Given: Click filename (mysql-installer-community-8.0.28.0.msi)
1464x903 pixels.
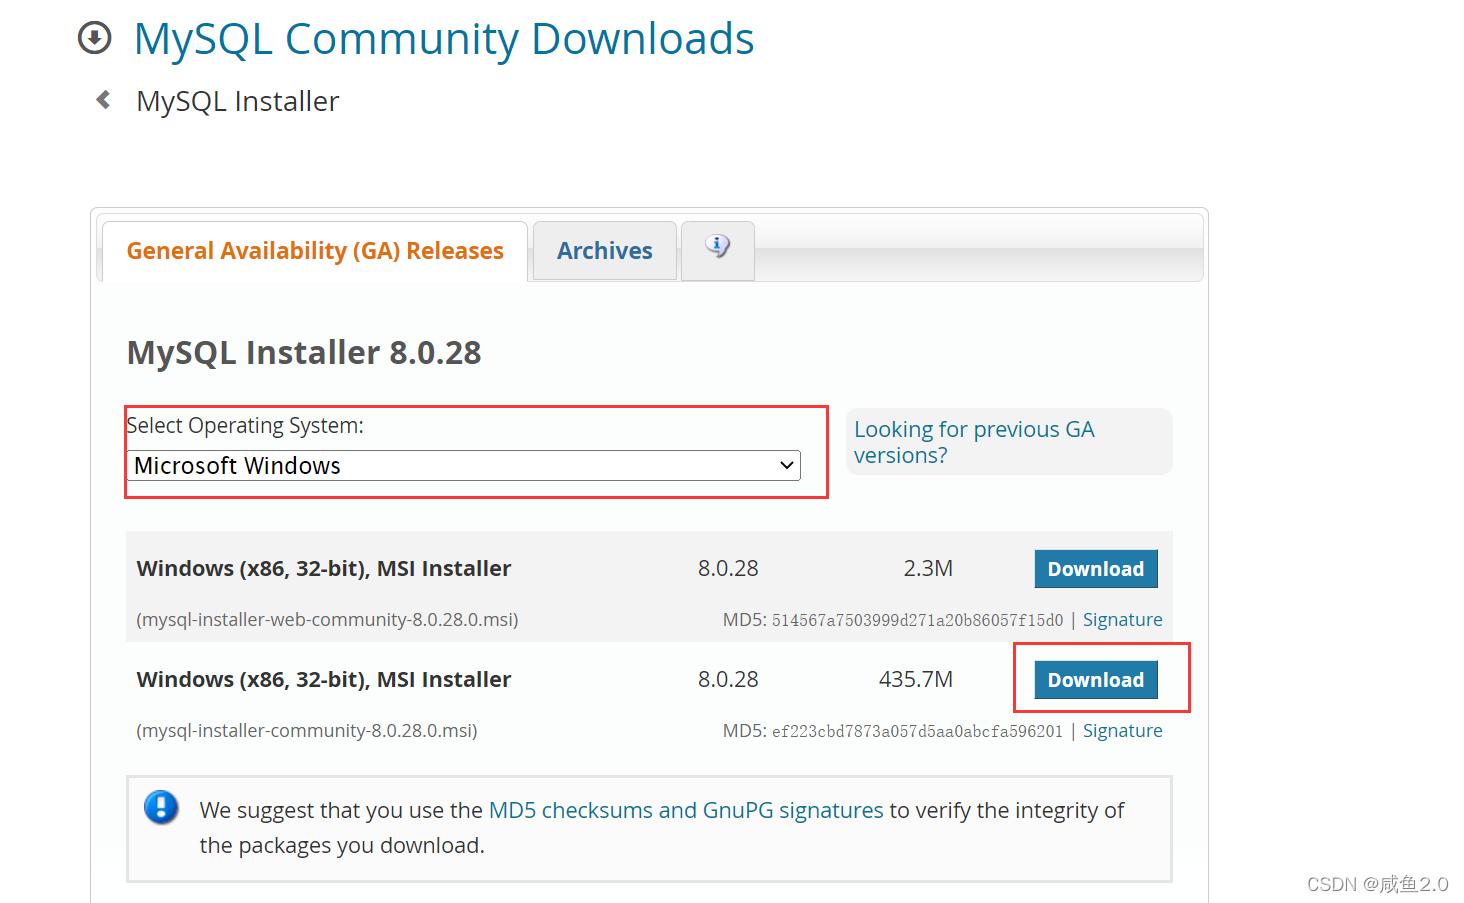Looking at the screenshot, I should click(x=307, y=731).
